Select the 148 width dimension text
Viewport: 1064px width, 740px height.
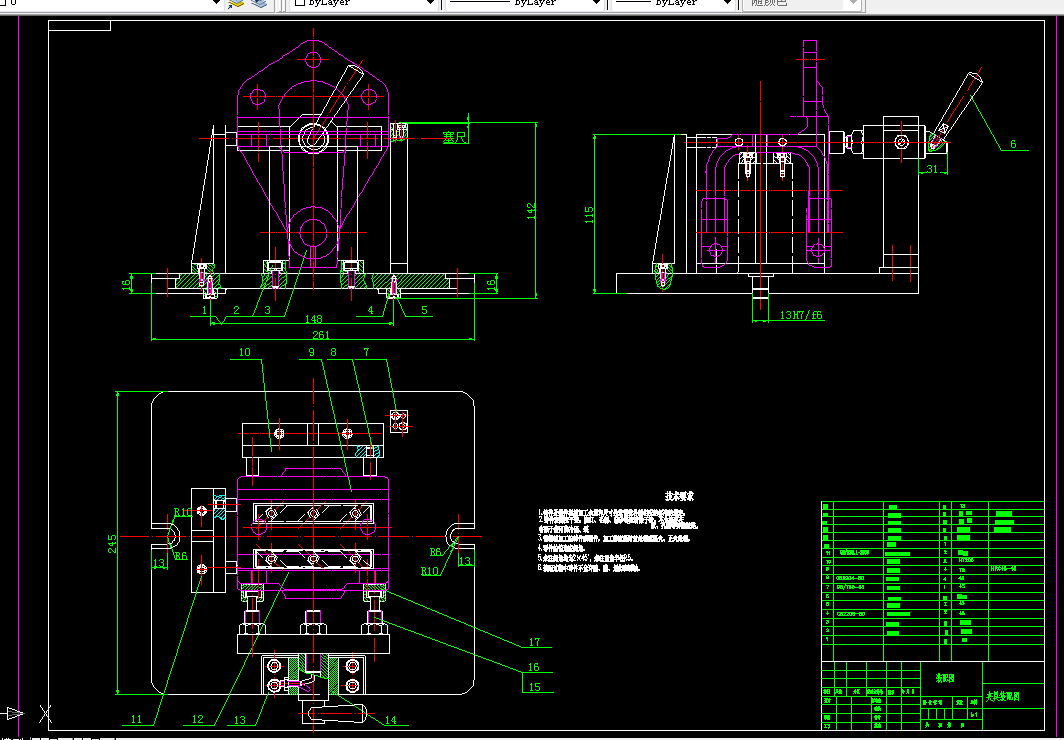314,319
